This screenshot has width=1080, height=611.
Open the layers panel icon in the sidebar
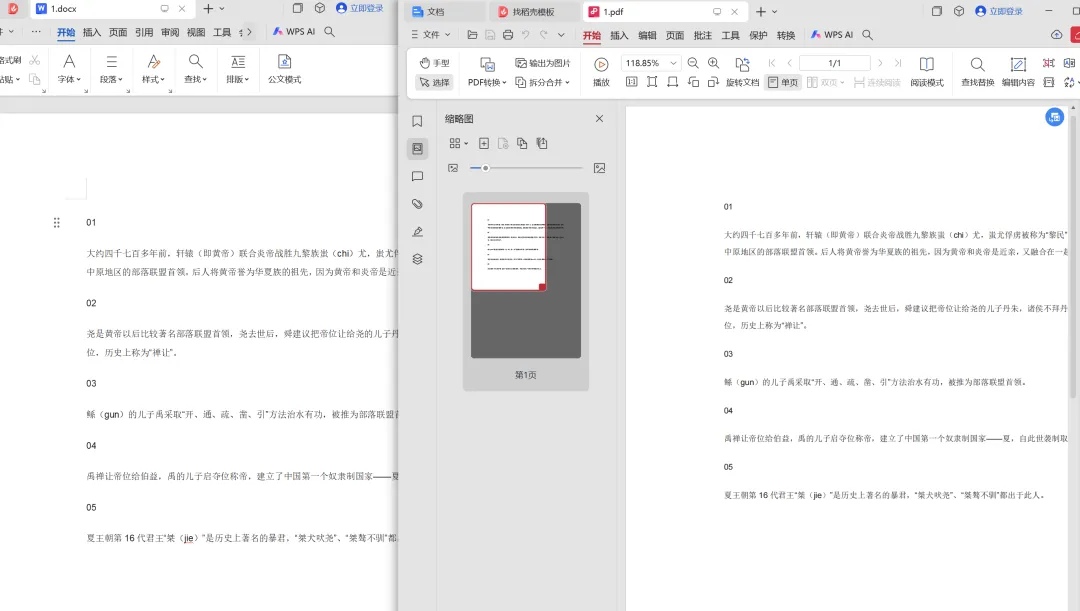click(x=417, y=259)
